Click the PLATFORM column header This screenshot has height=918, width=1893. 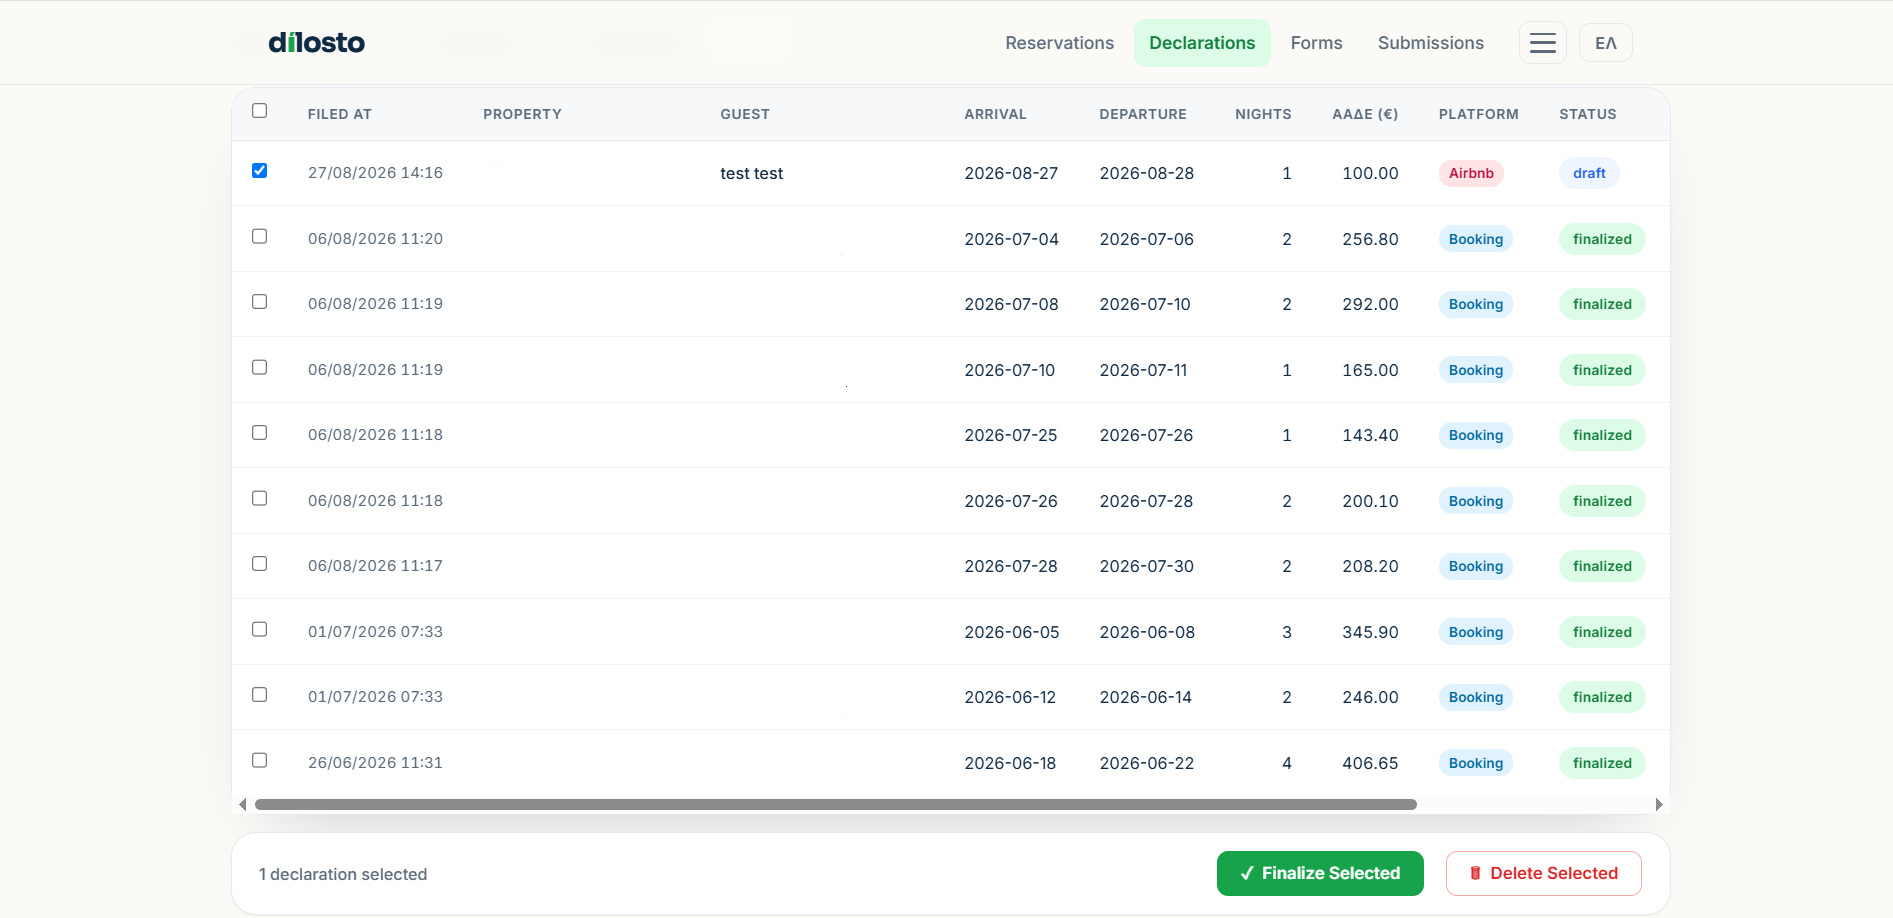(1478, 114)
